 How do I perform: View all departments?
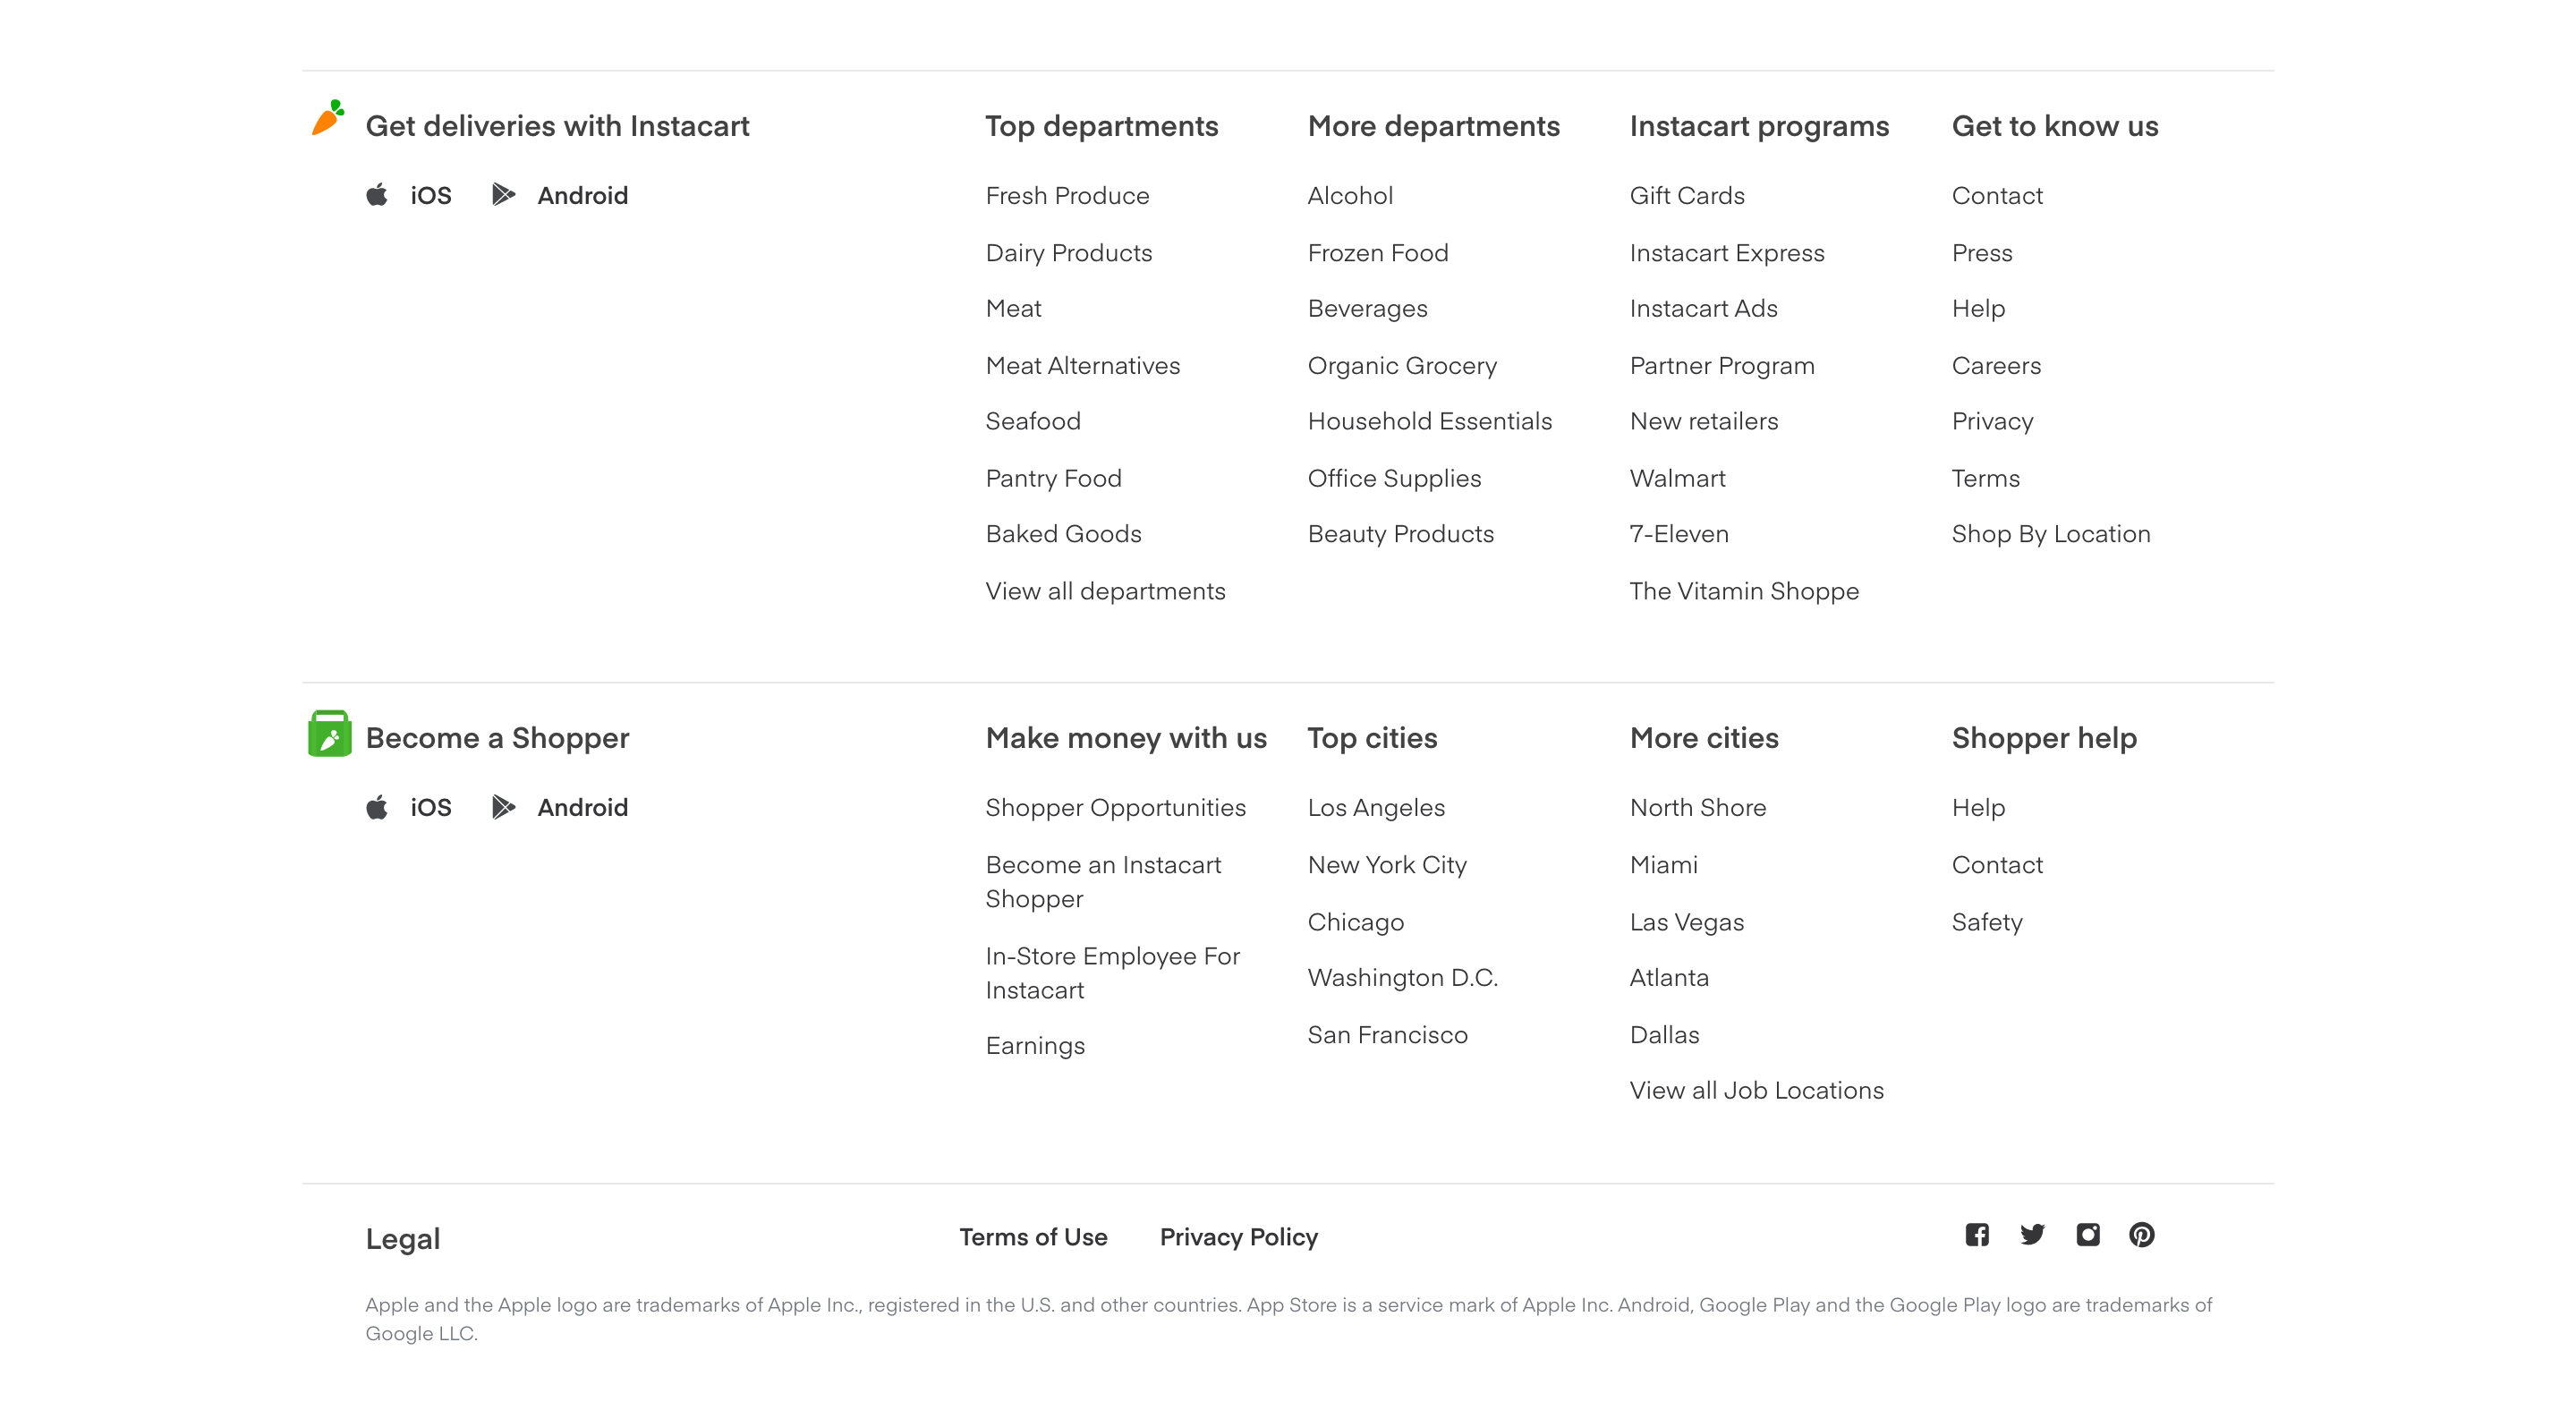(1105, 590)
